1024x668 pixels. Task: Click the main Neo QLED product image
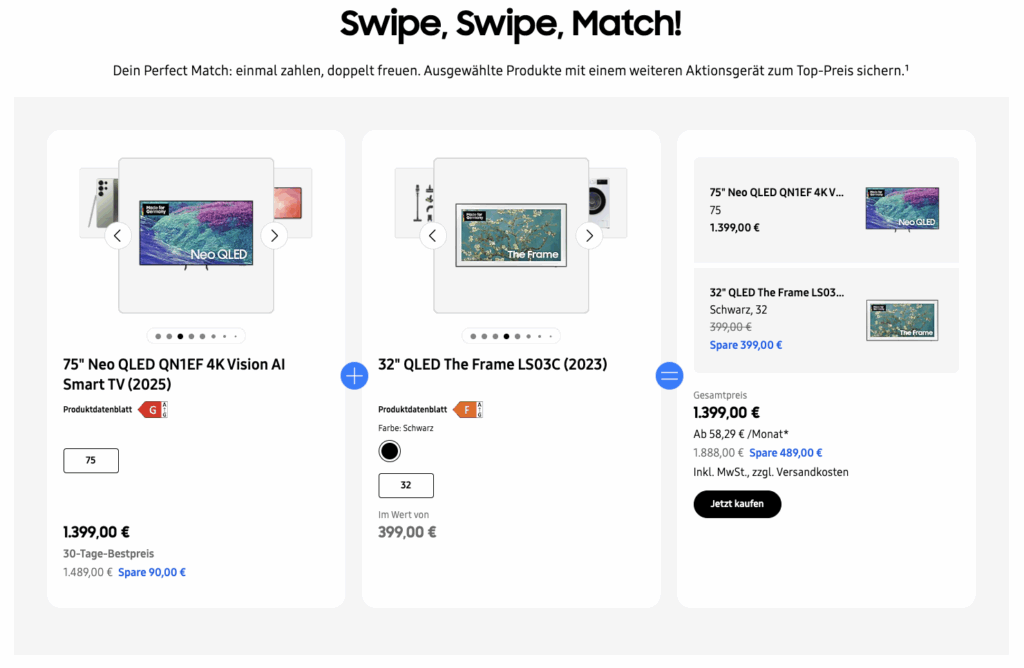tap(195, 234)
